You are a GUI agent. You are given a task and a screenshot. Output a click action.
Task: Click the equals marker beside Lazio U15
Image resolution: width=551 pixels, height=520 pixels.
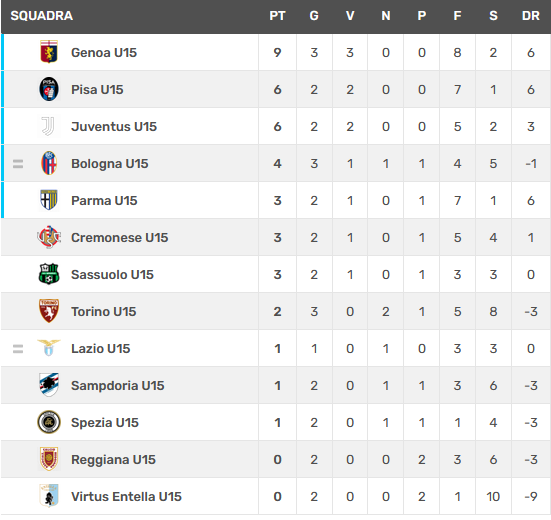pos(18,349)
